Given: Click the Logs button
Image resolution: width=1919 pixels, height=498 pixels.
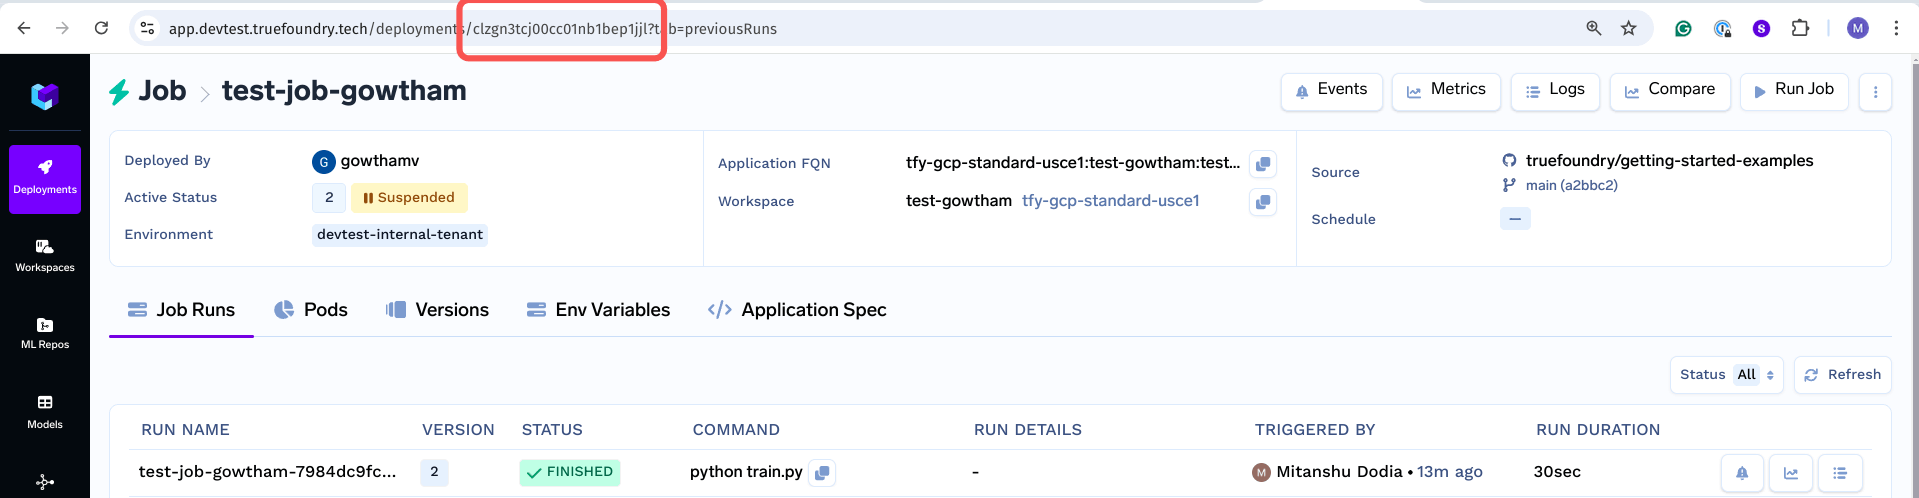Looking at the screenshot, I should pyautogui.click(x=1555, y=91).
